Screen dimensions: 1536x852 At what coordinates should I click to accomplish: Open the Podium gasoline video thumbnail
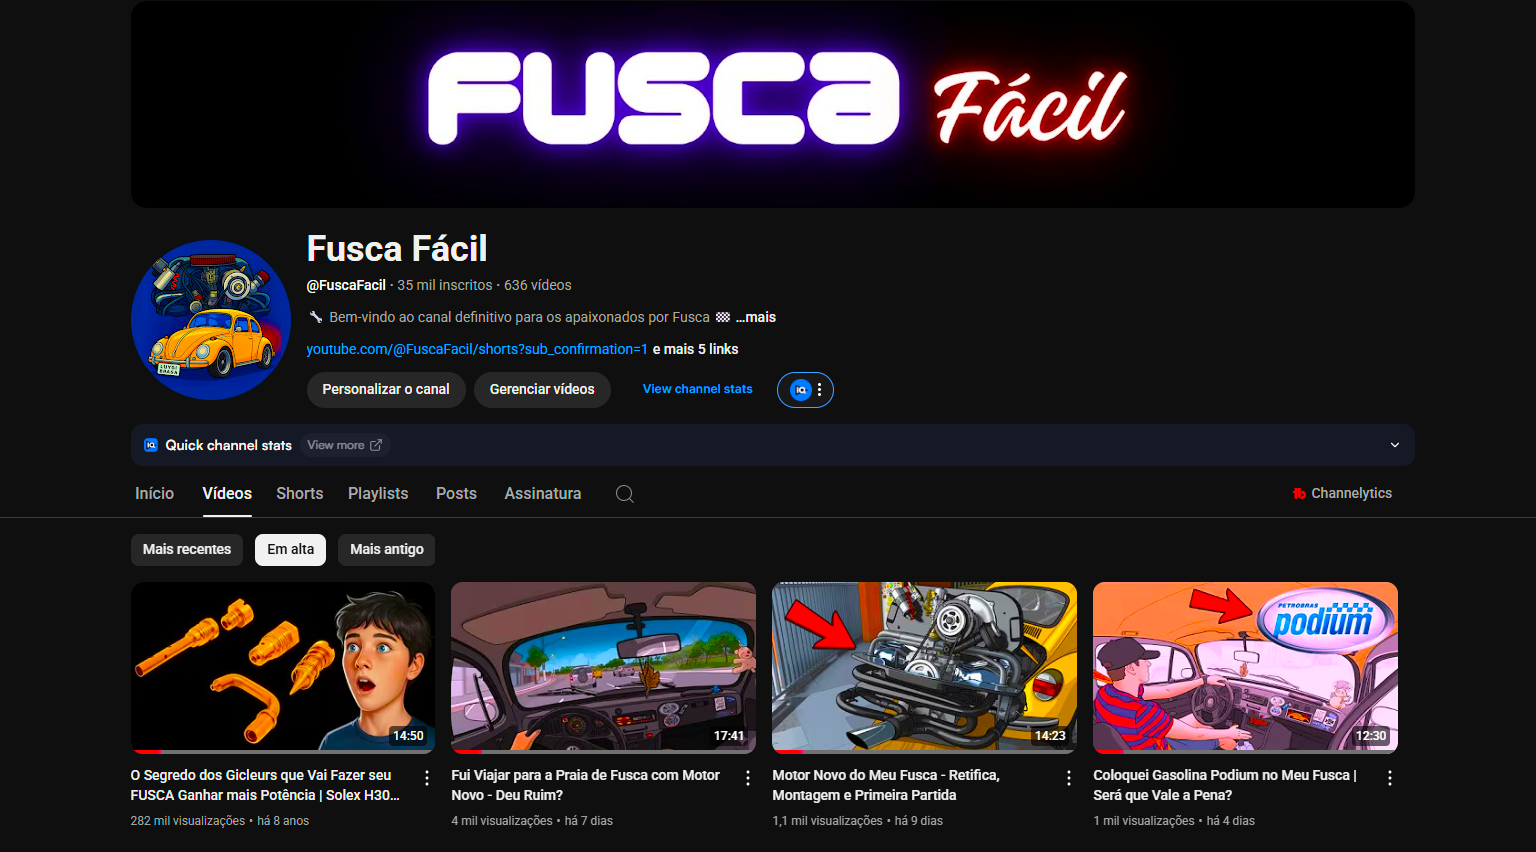[1245, 667]
